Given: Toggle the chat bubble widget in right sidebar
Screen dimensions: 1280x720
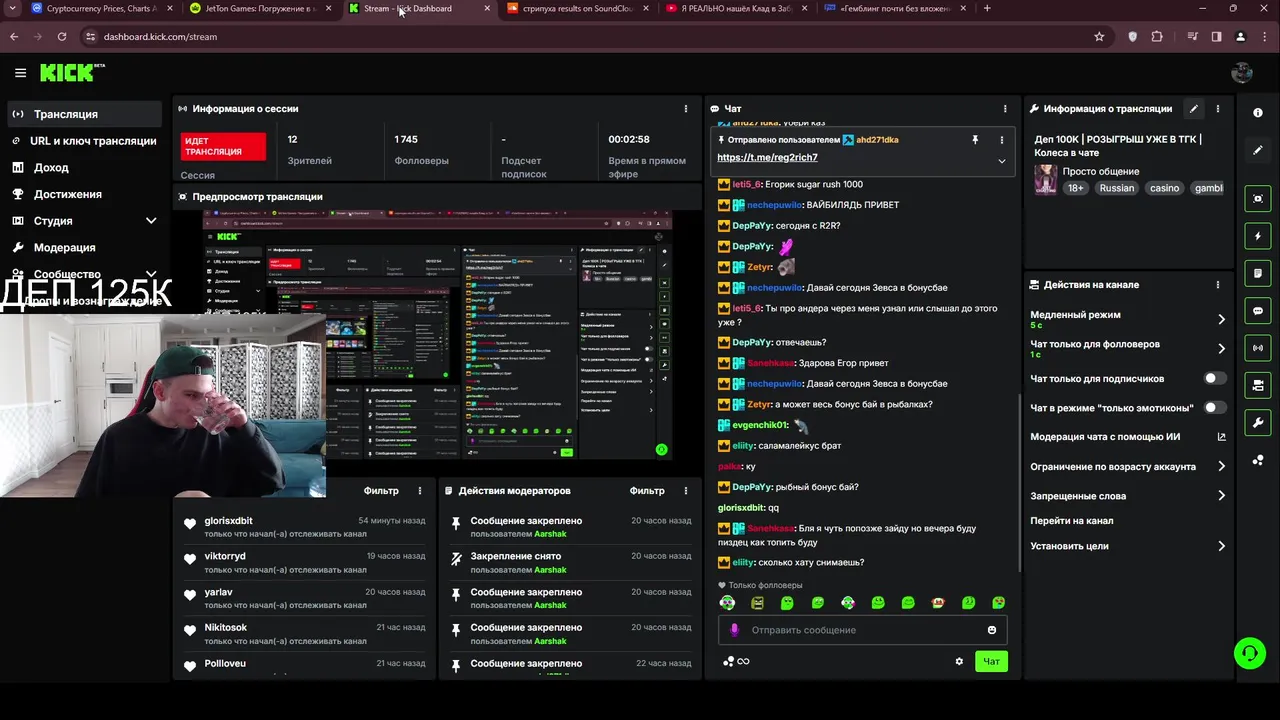Looking at the screenshot, I should [1258, 311].
